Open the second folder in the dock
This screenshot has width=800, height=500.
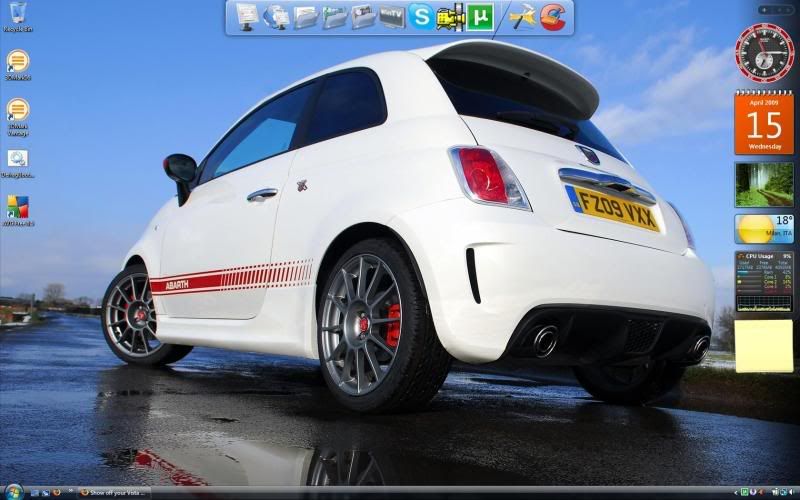(x=335, y=17)
